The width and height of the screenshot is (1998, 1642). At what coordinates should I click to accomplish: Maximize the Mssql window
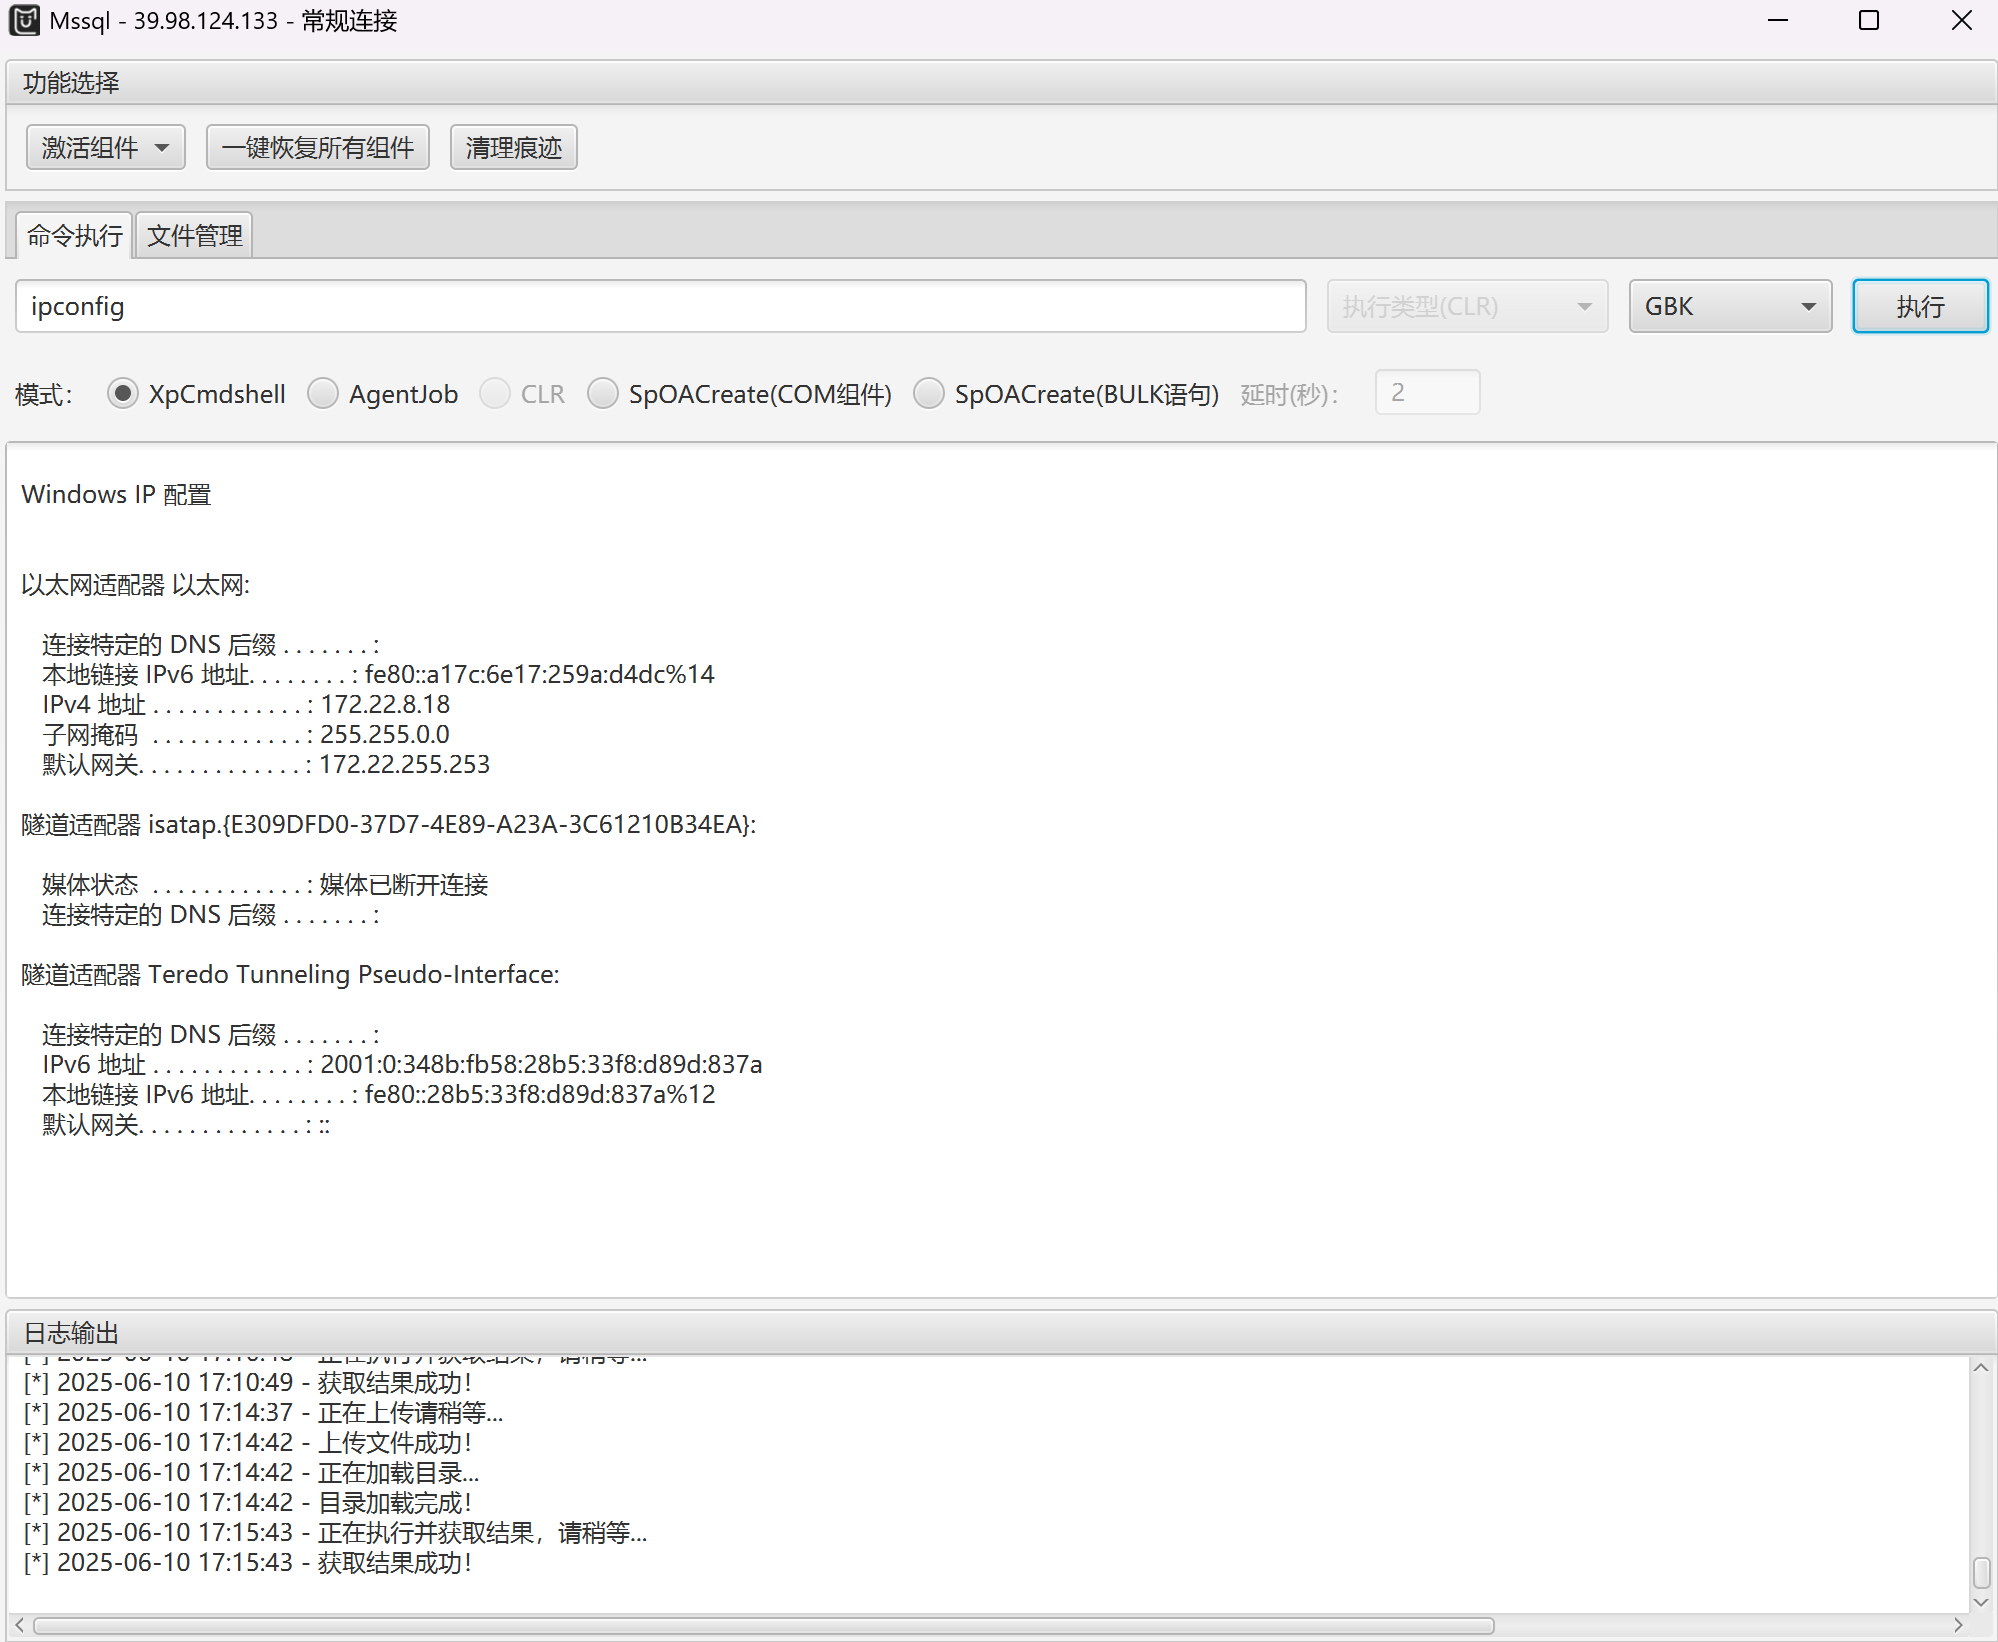[1868, 20]
